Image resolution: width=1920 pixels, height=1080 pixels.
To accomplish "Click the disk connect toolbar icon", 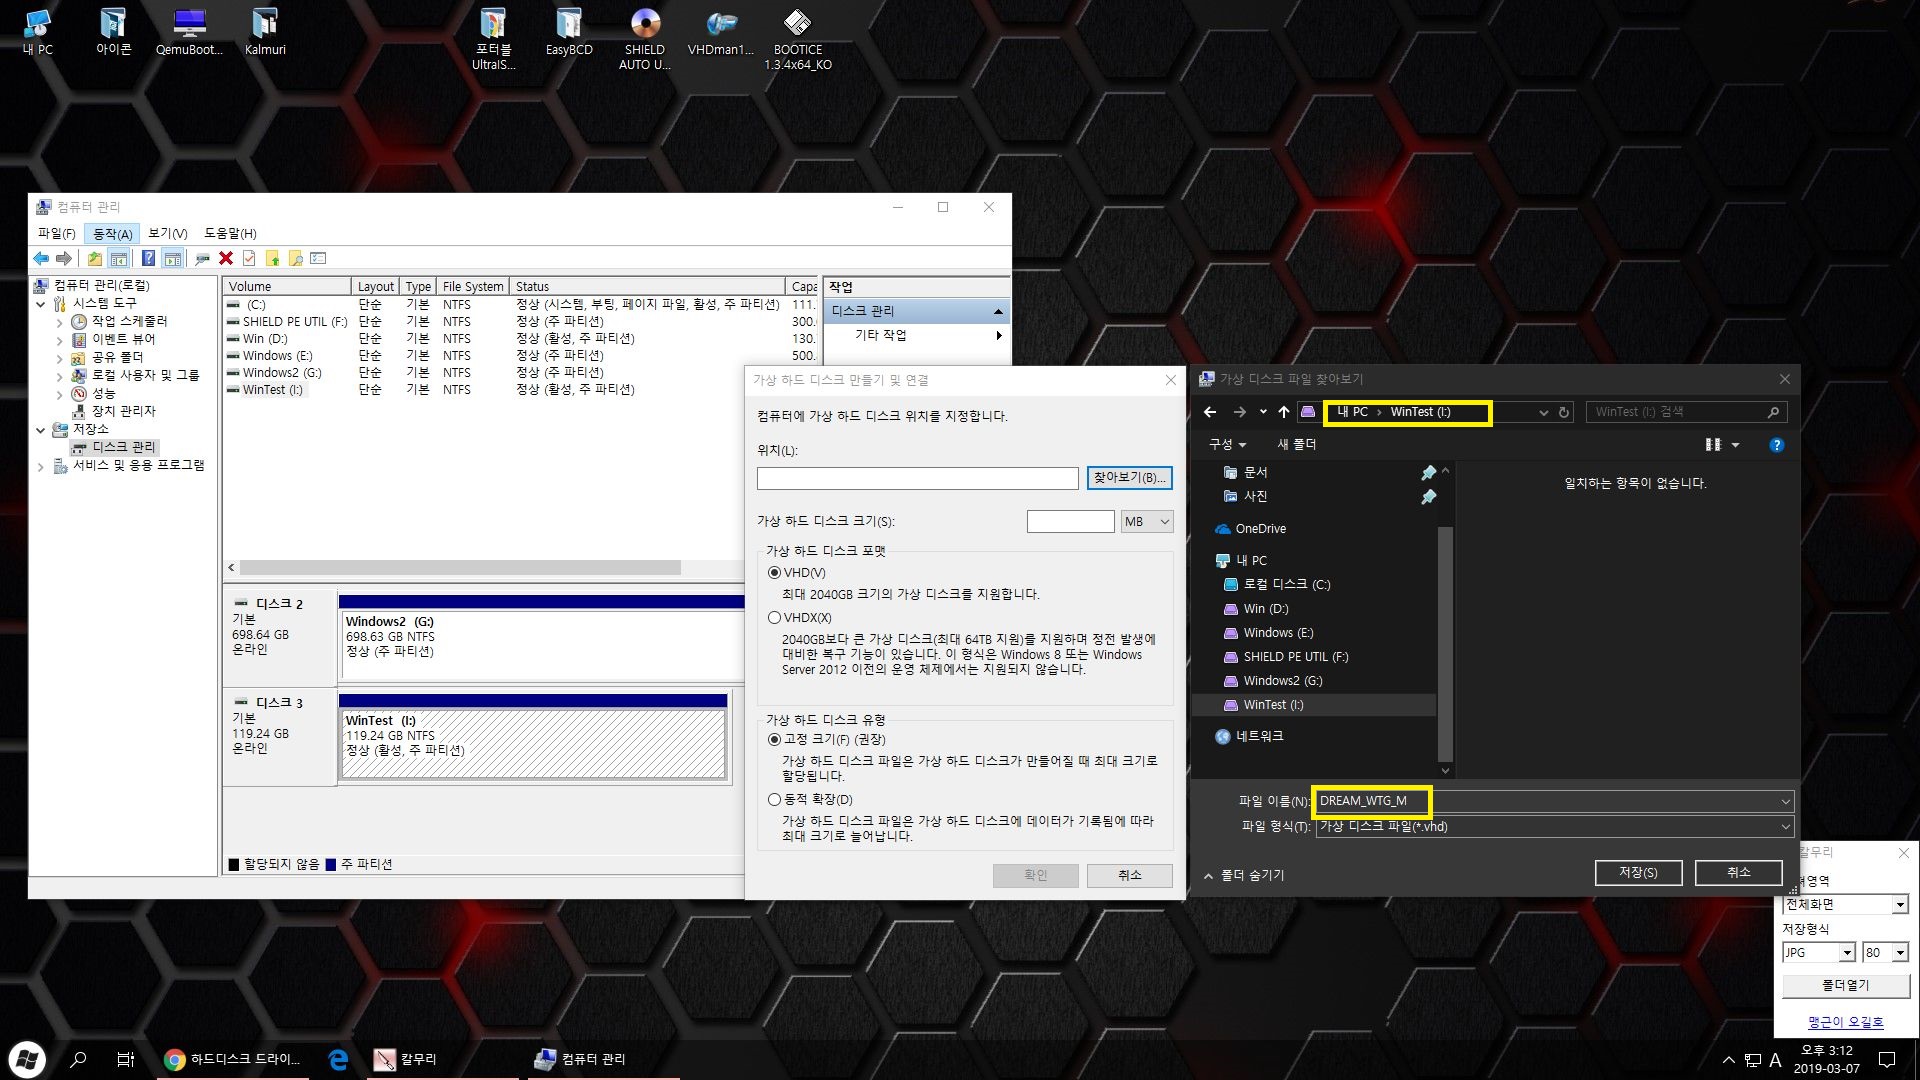I will 203,259.
